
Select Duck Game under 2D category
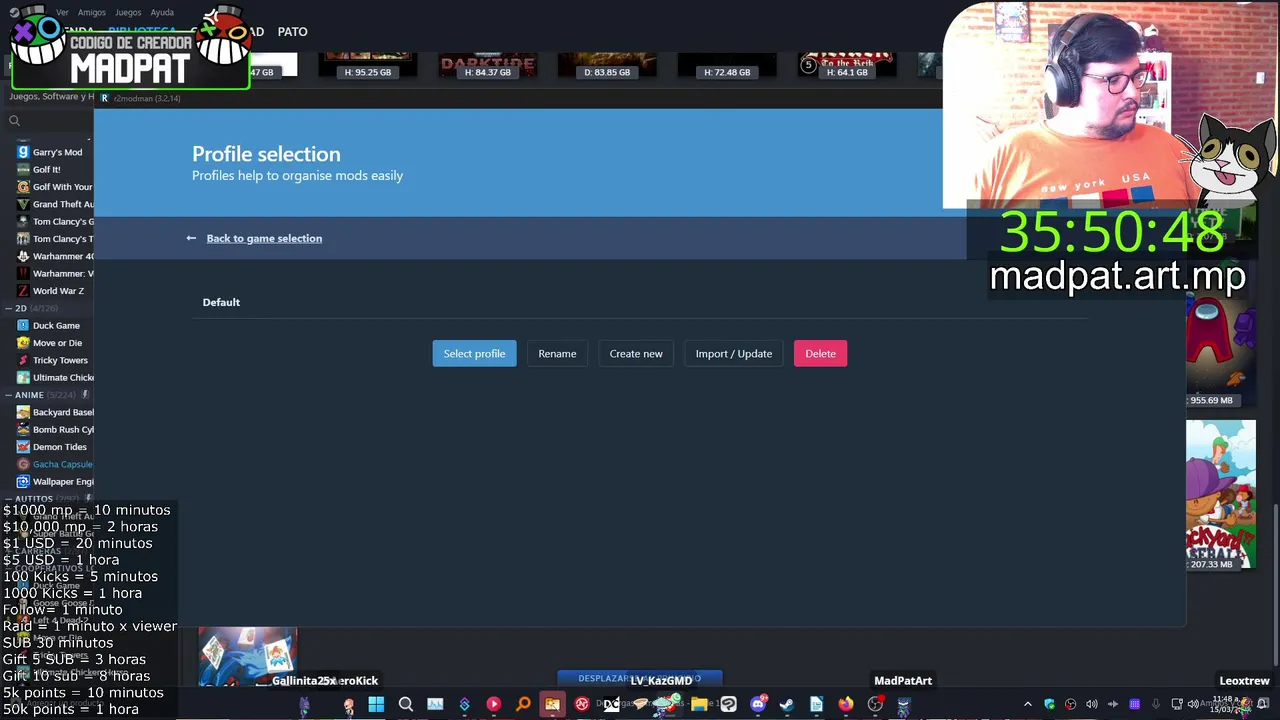56,325
